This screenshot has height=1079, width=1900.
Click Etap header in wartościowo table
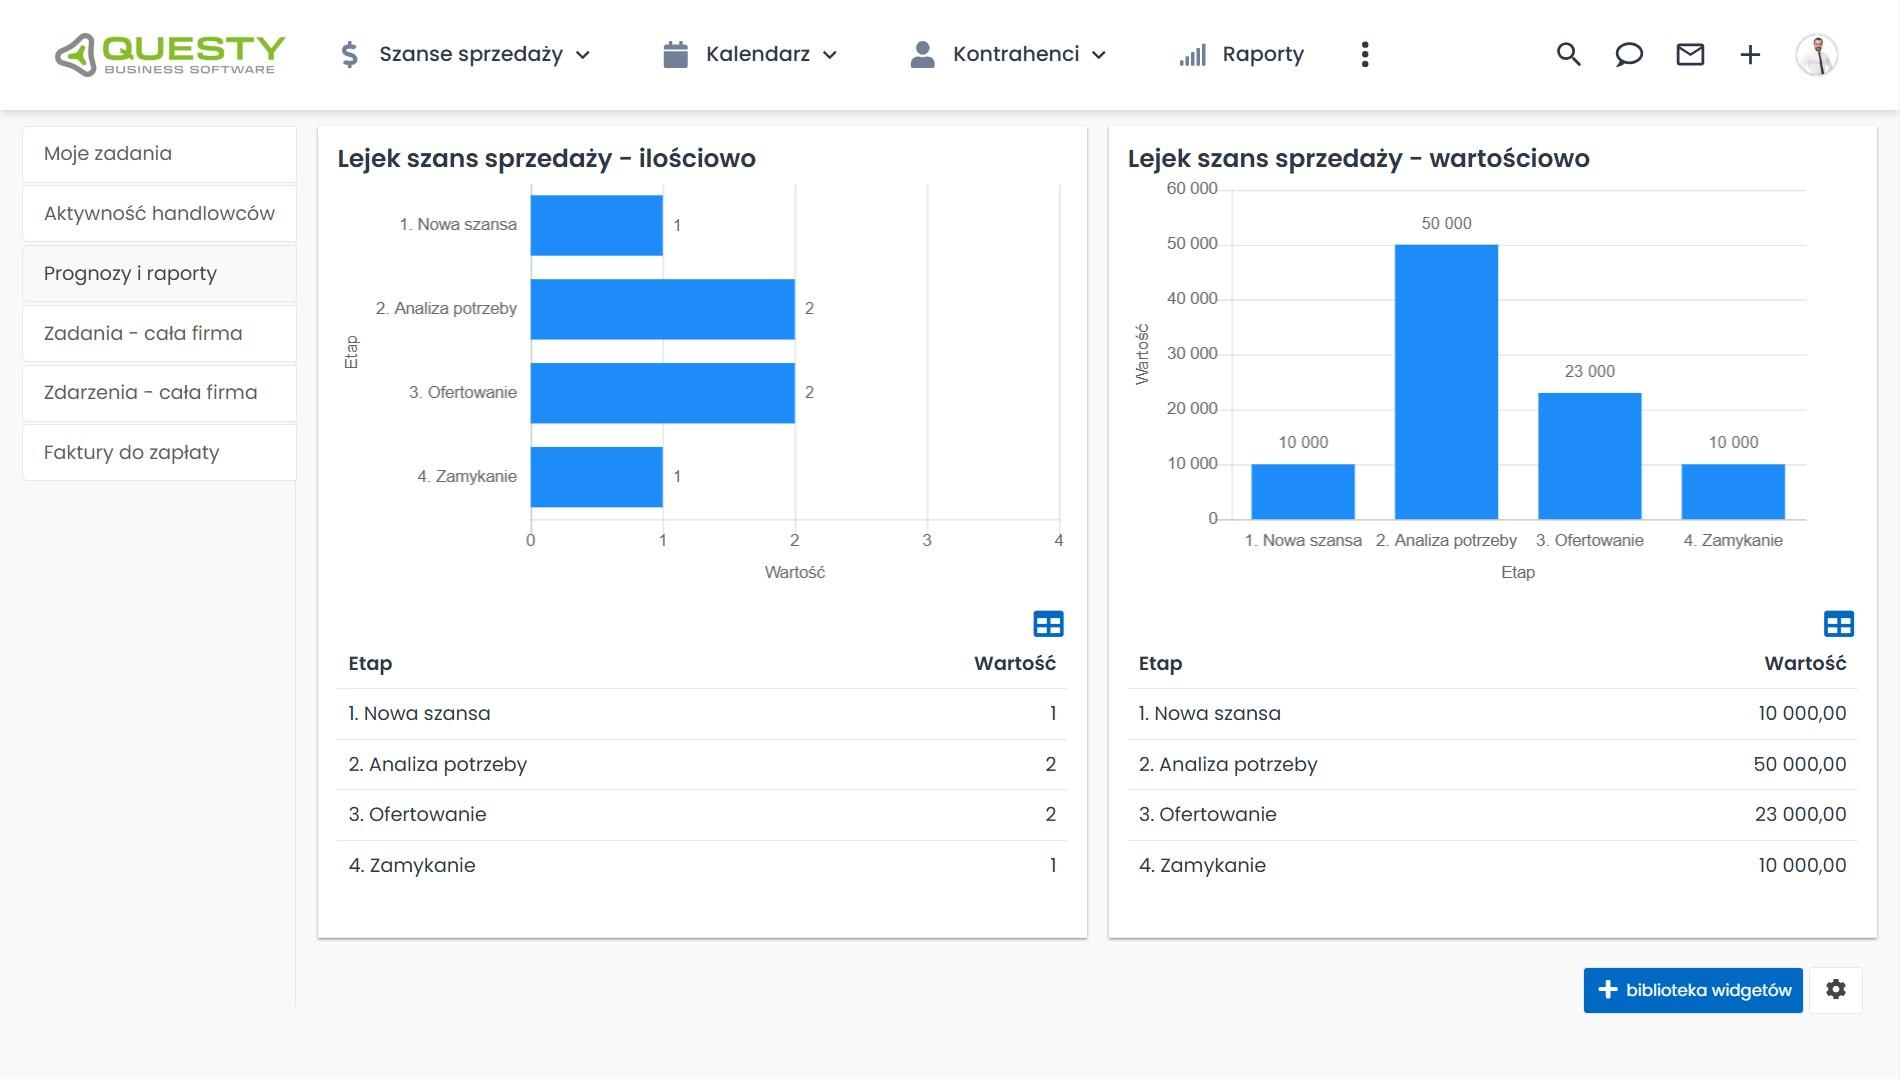(1160, 663)
